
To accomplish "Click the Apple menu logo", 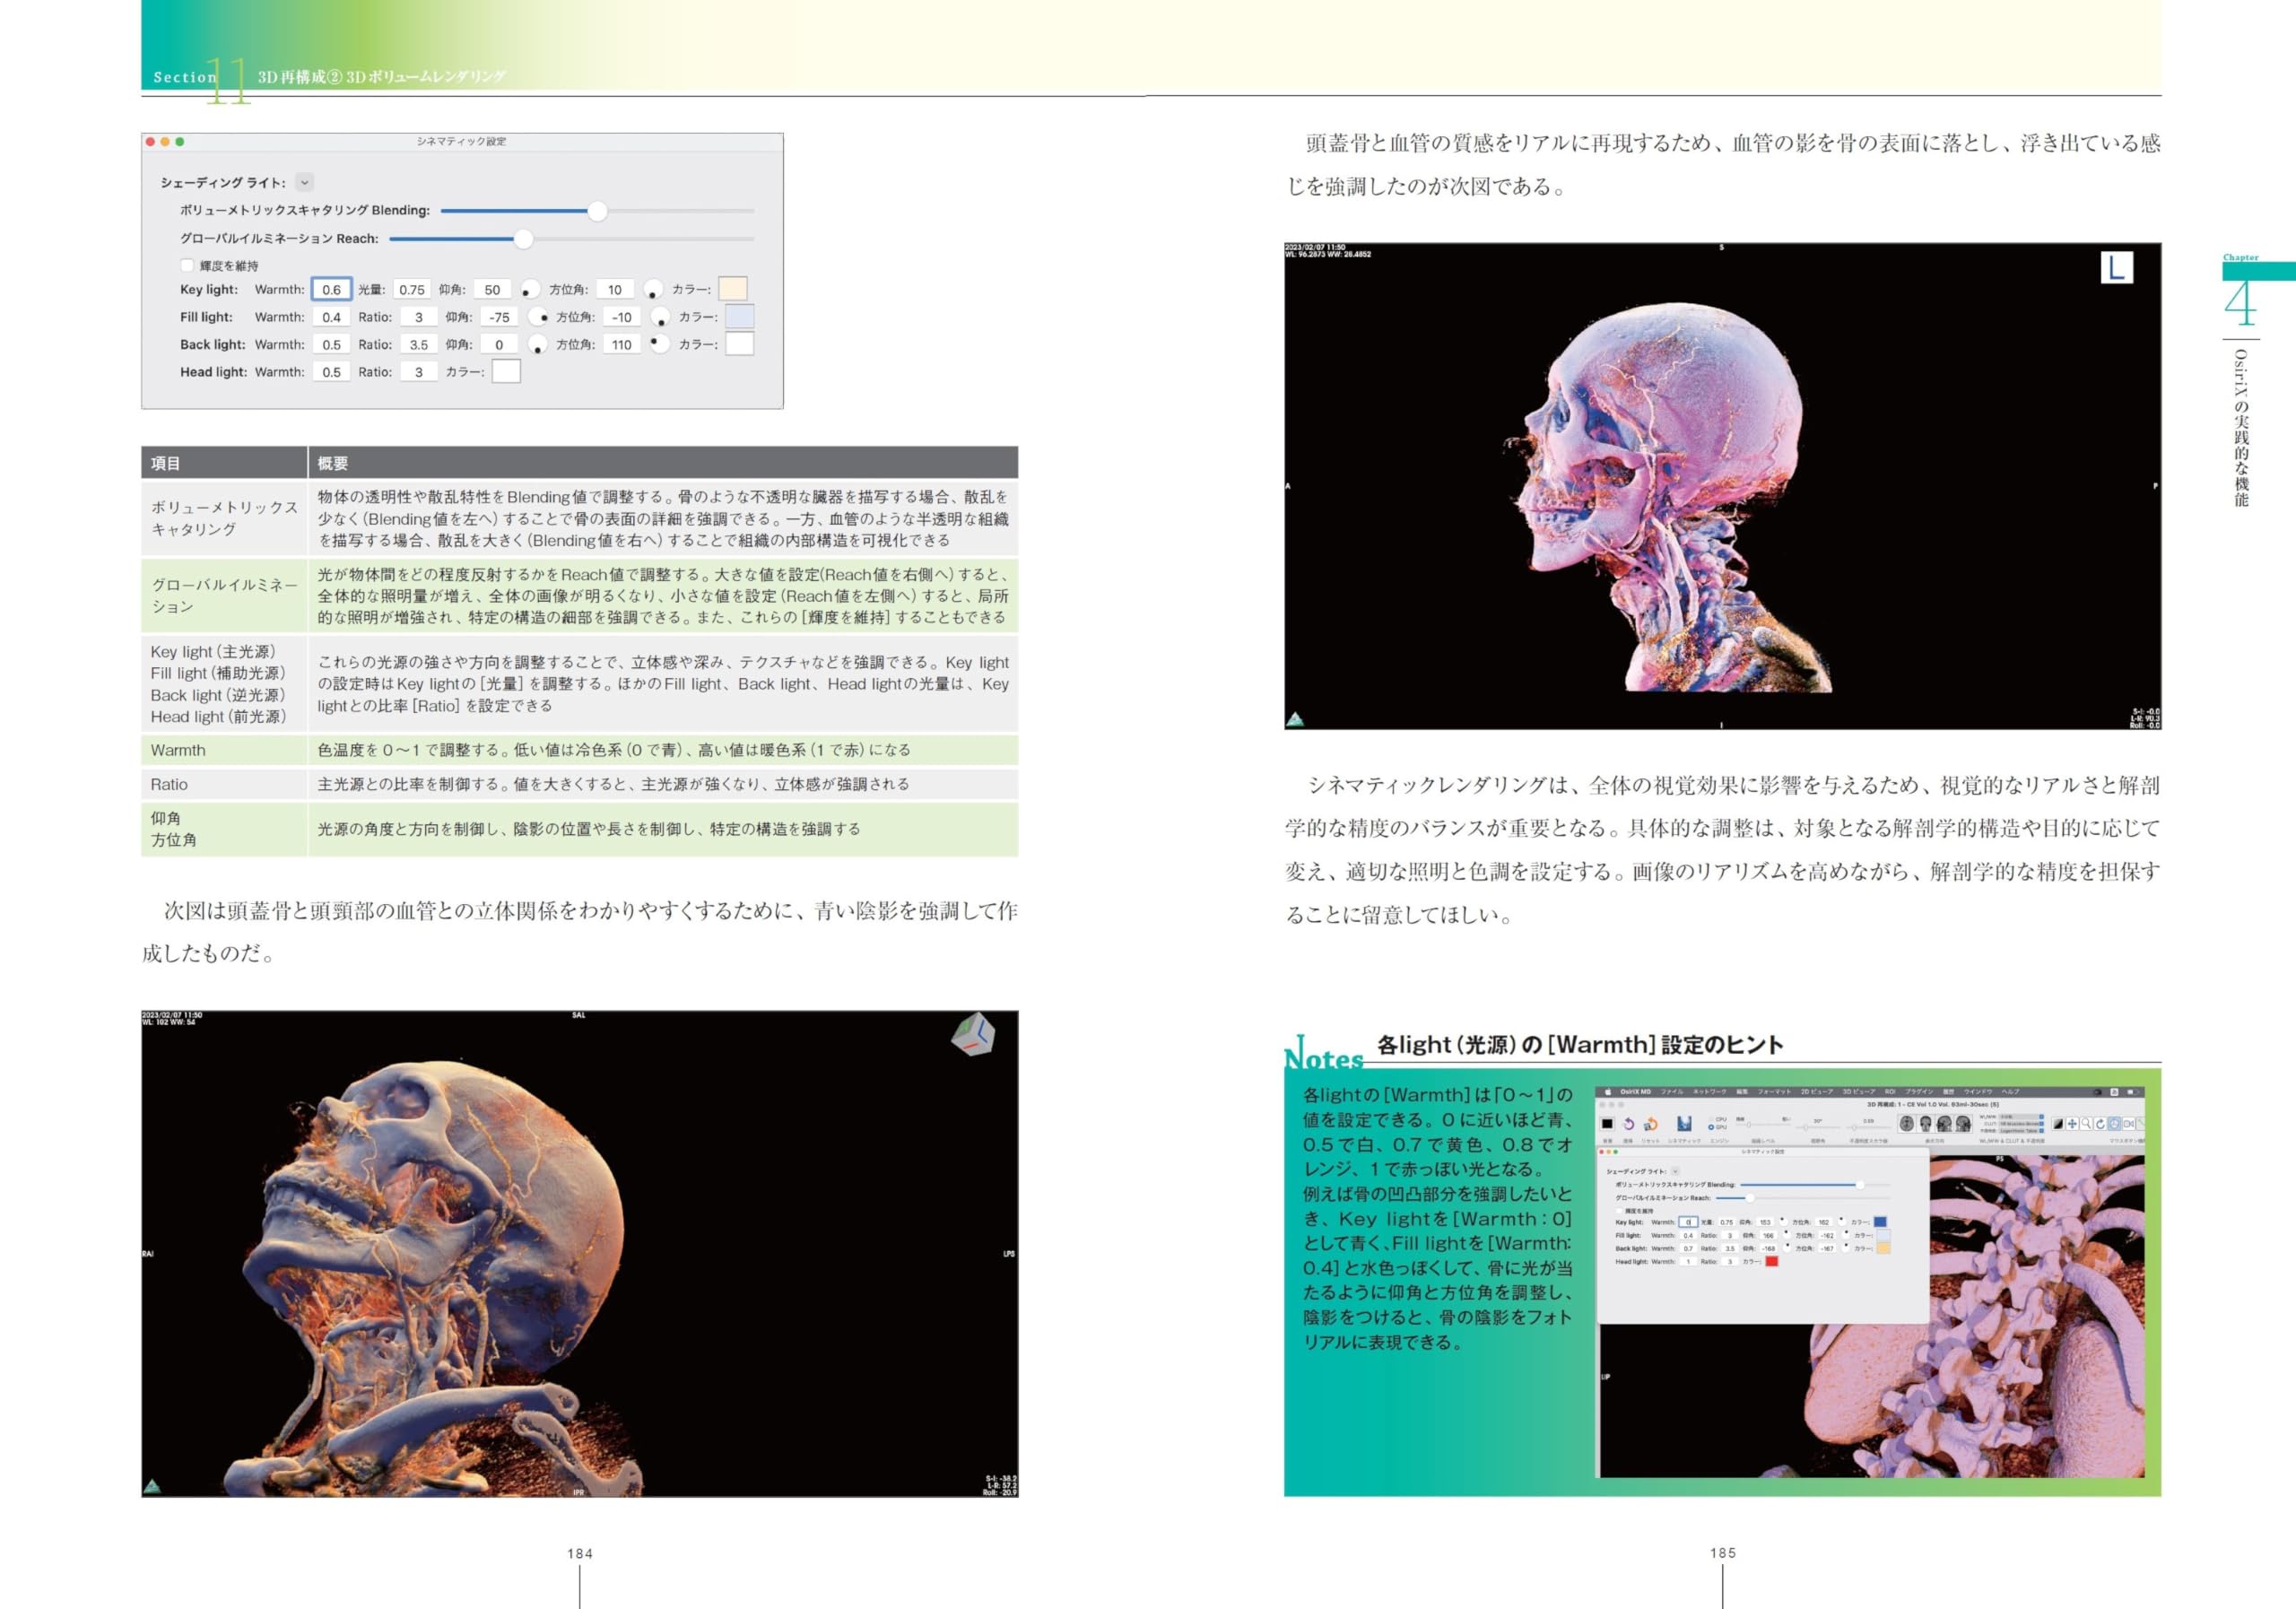I will pos(1608,1093).
